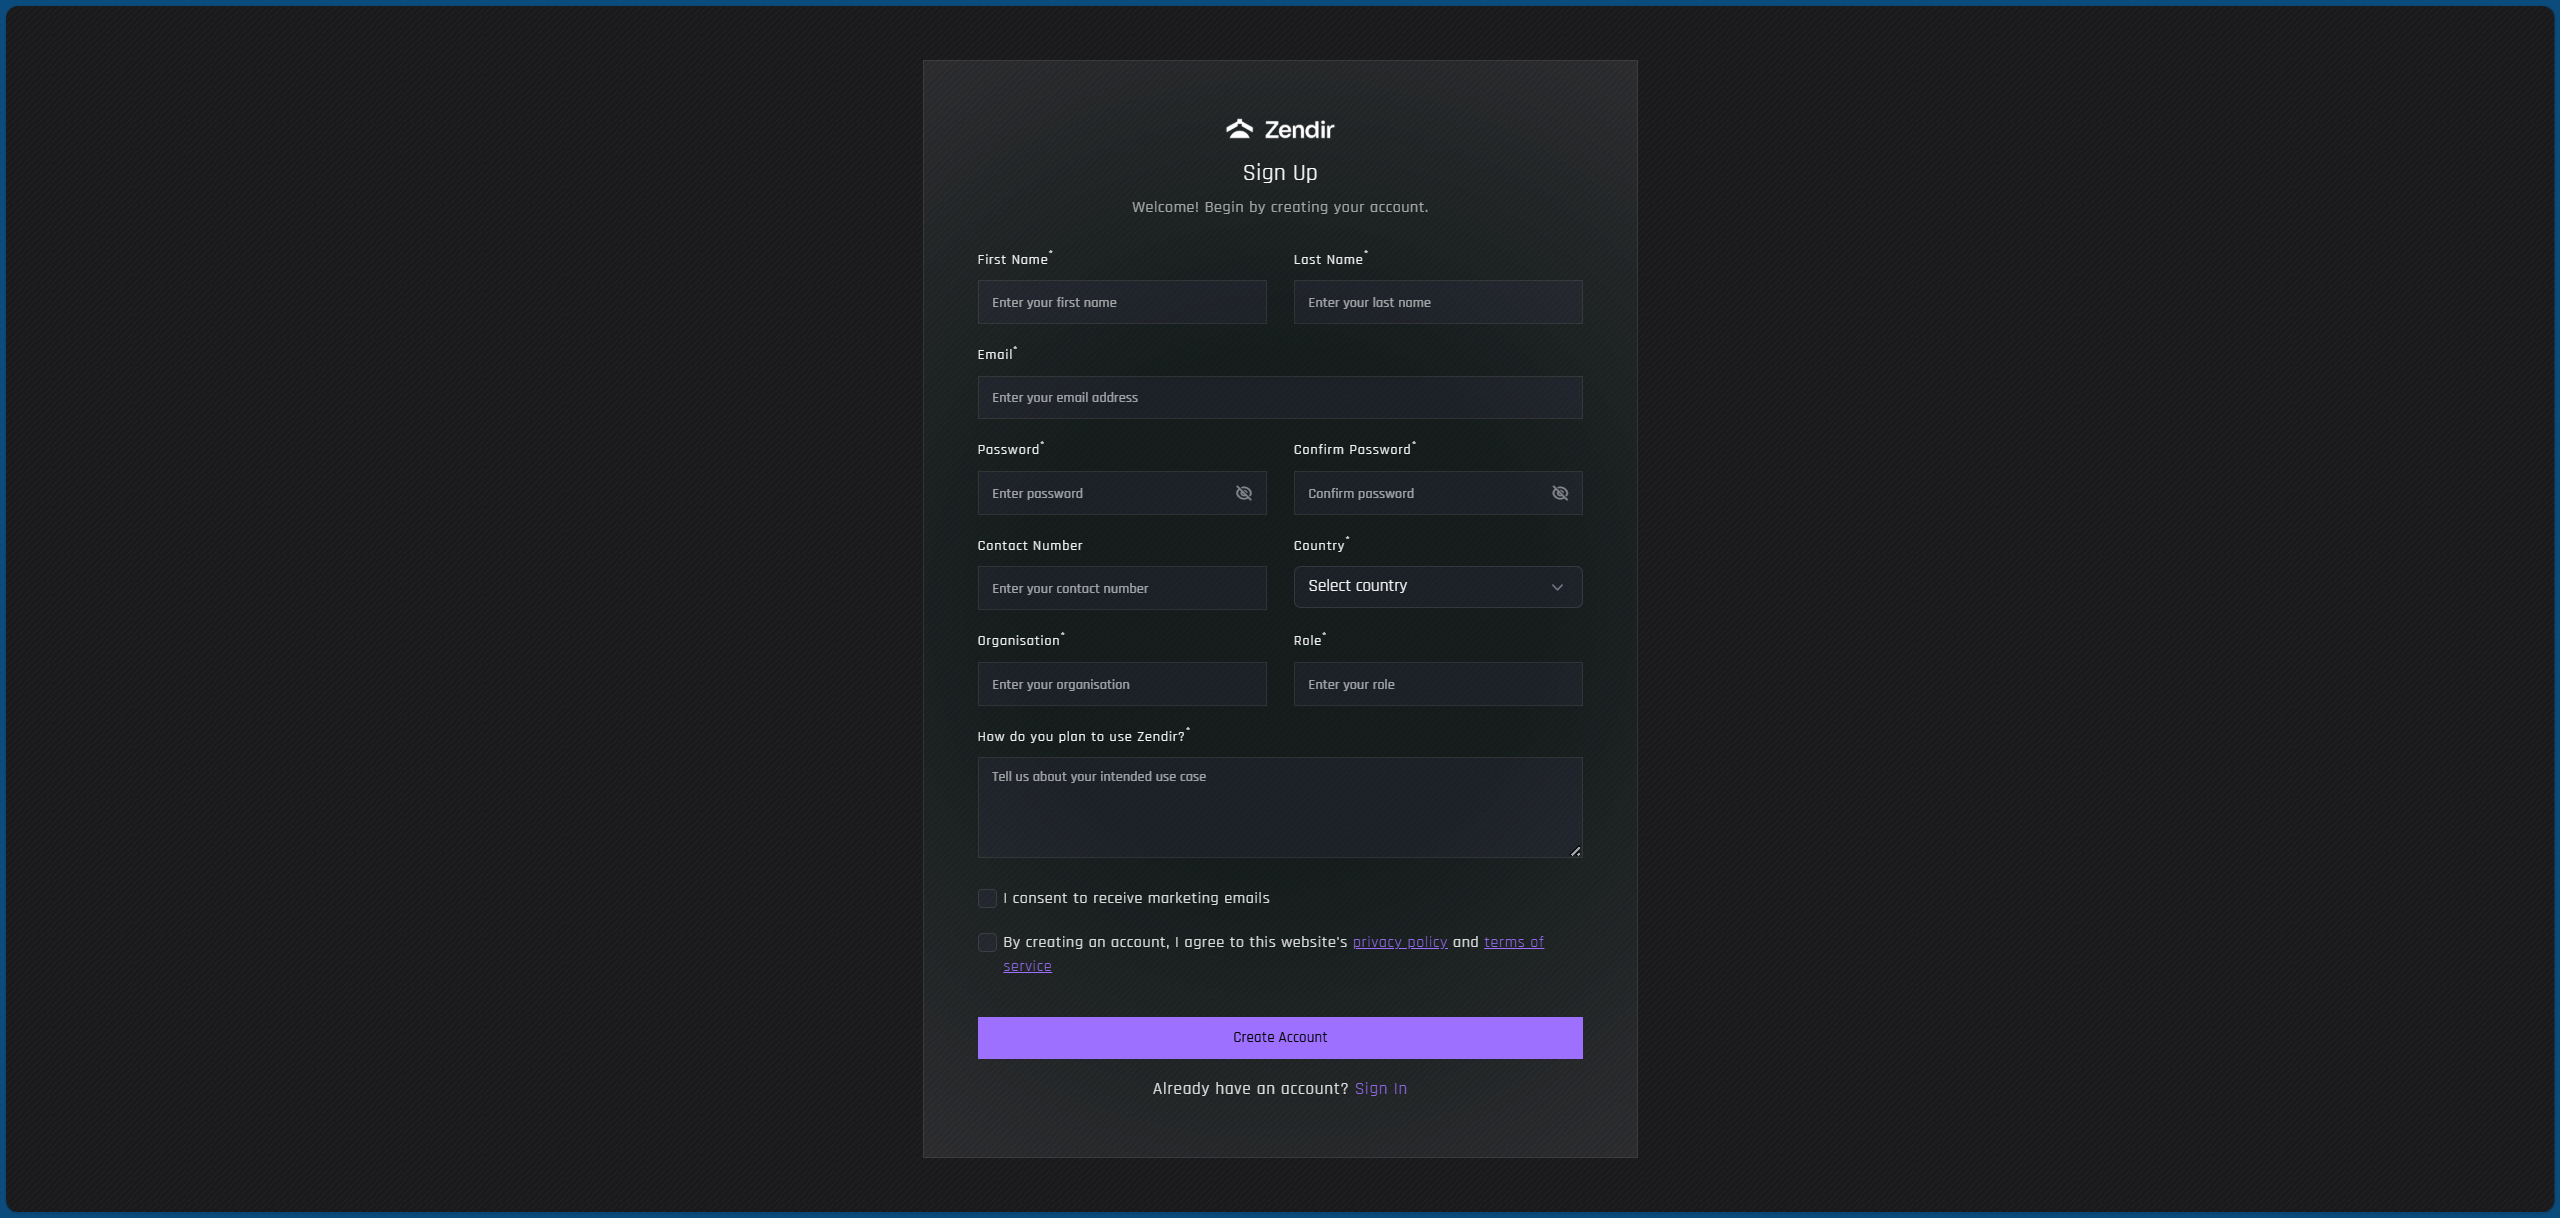Focus the Organisation text field
This screenshot has height=1218, width=2560.
[1121, 684]
